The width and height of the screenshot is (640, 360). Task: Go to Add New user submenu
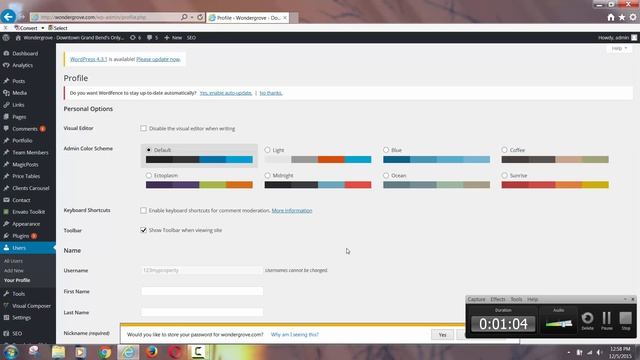(14, 271)
